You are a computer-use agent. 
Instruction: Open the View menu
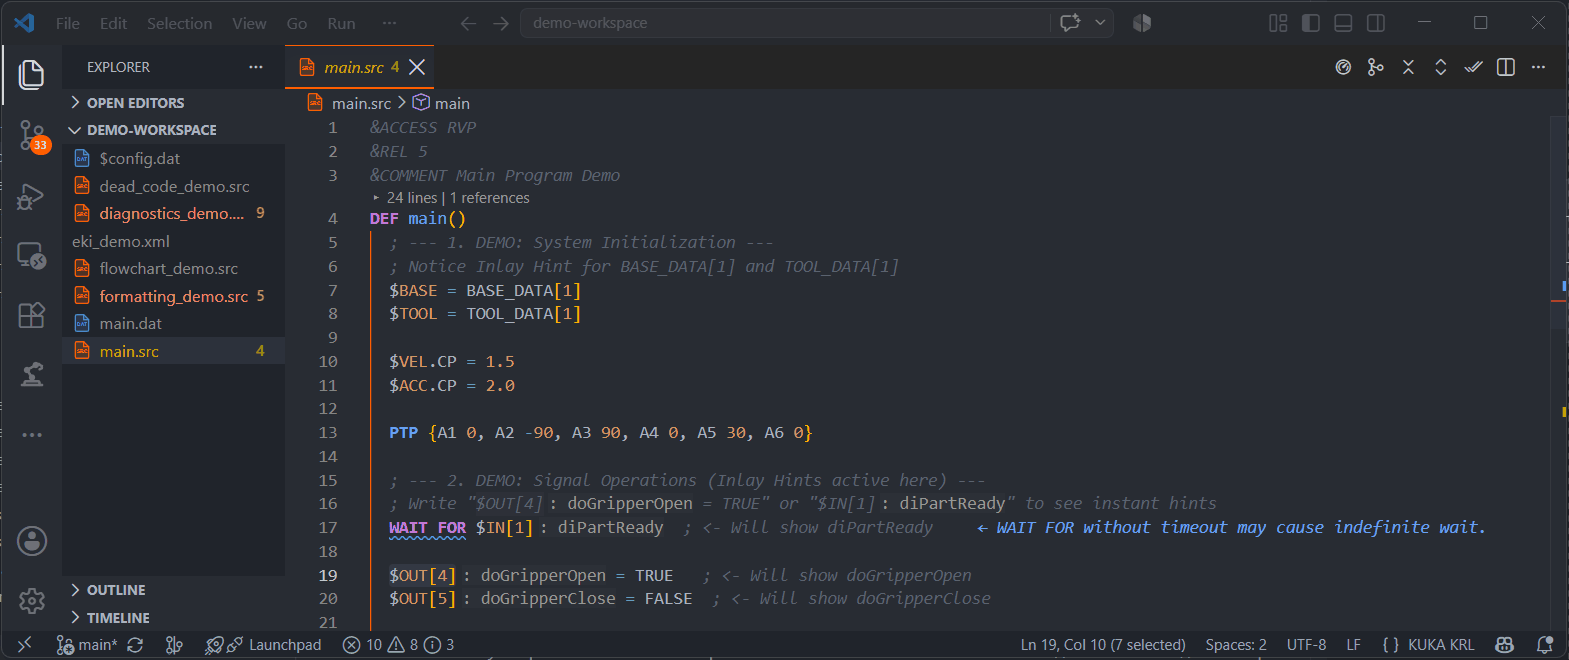click(x=249, y=23)
